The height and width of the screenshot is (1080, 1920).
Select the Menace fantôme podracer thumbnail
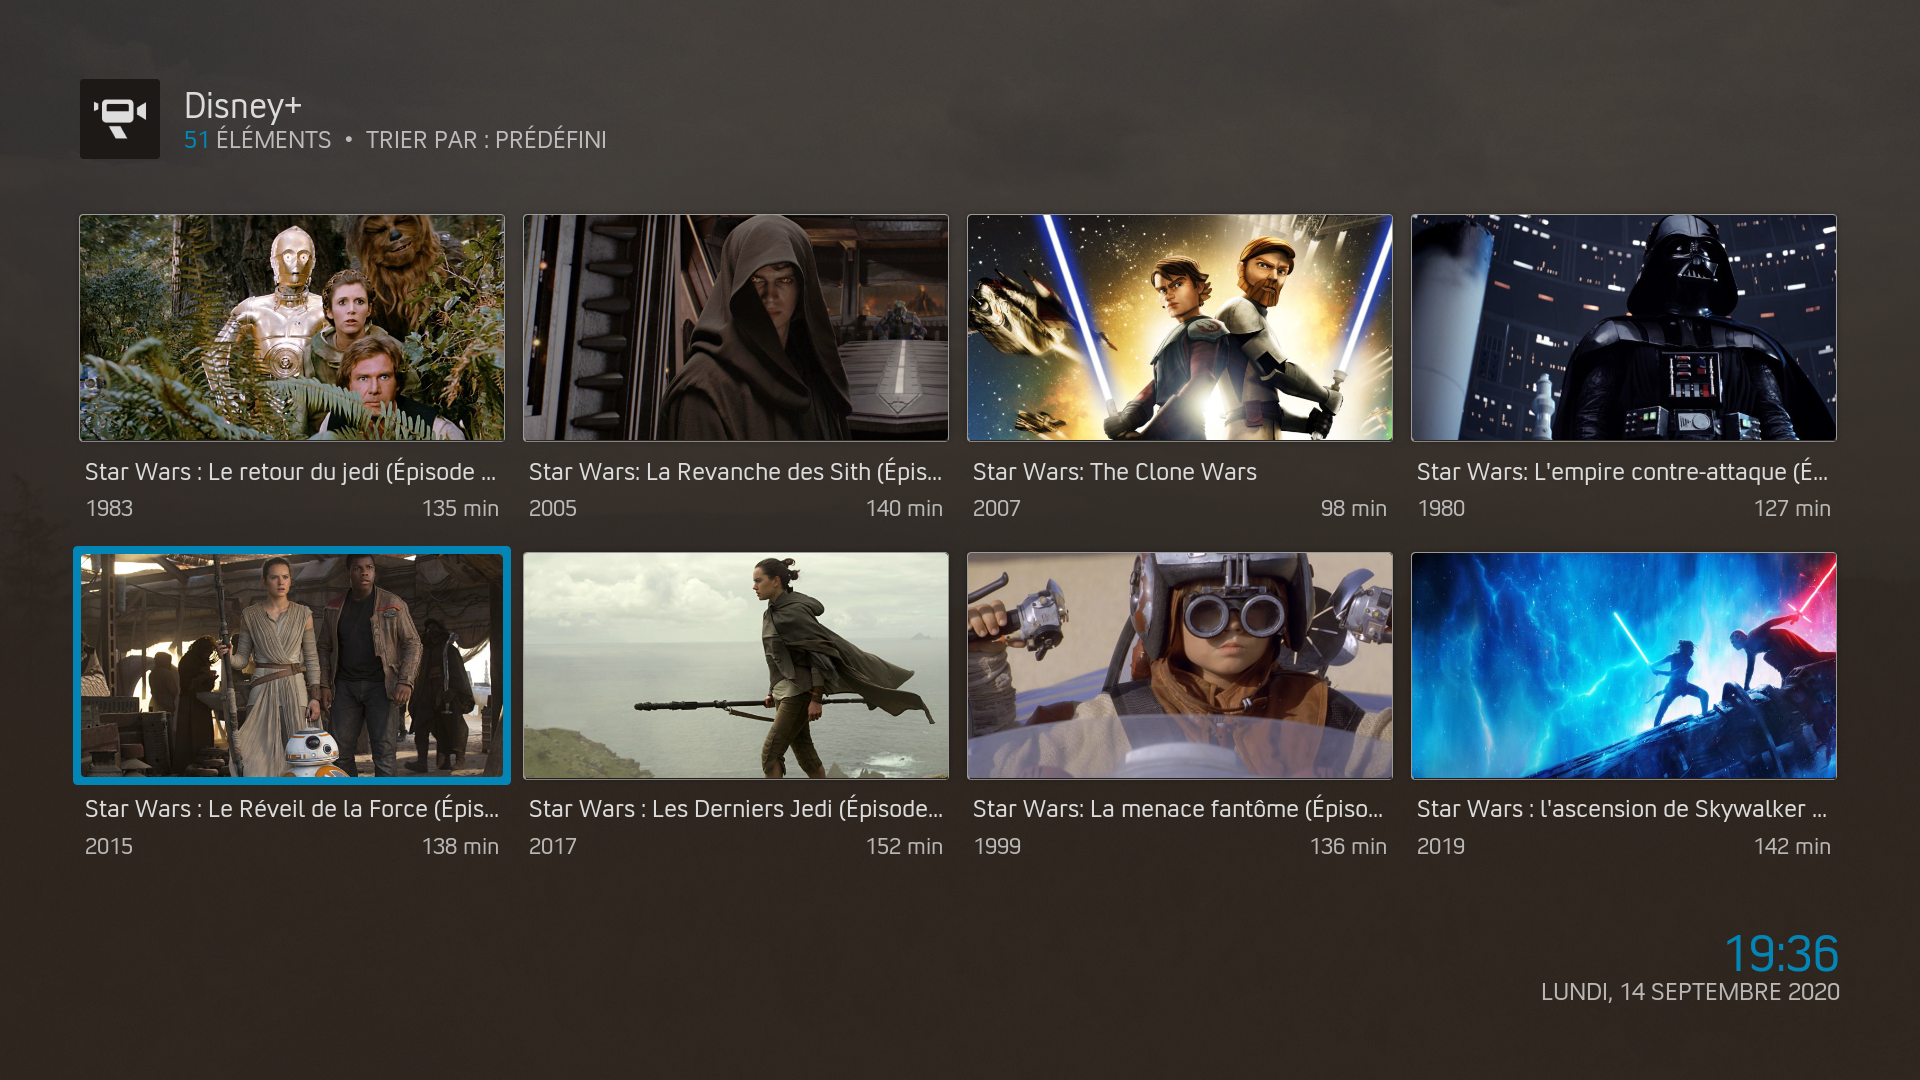pyautogui.click(x=1180, y=666)
